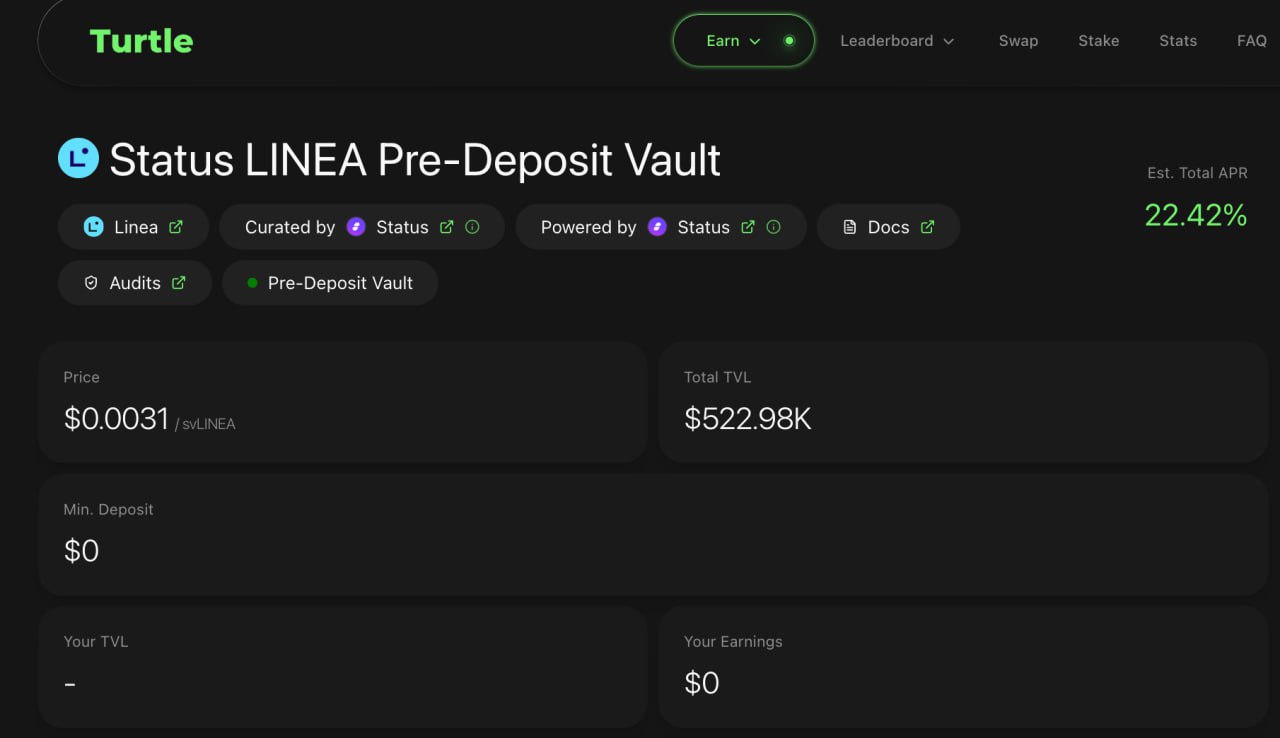
Task: Open external link icon on Audits chip
Action: coord(179,283)
